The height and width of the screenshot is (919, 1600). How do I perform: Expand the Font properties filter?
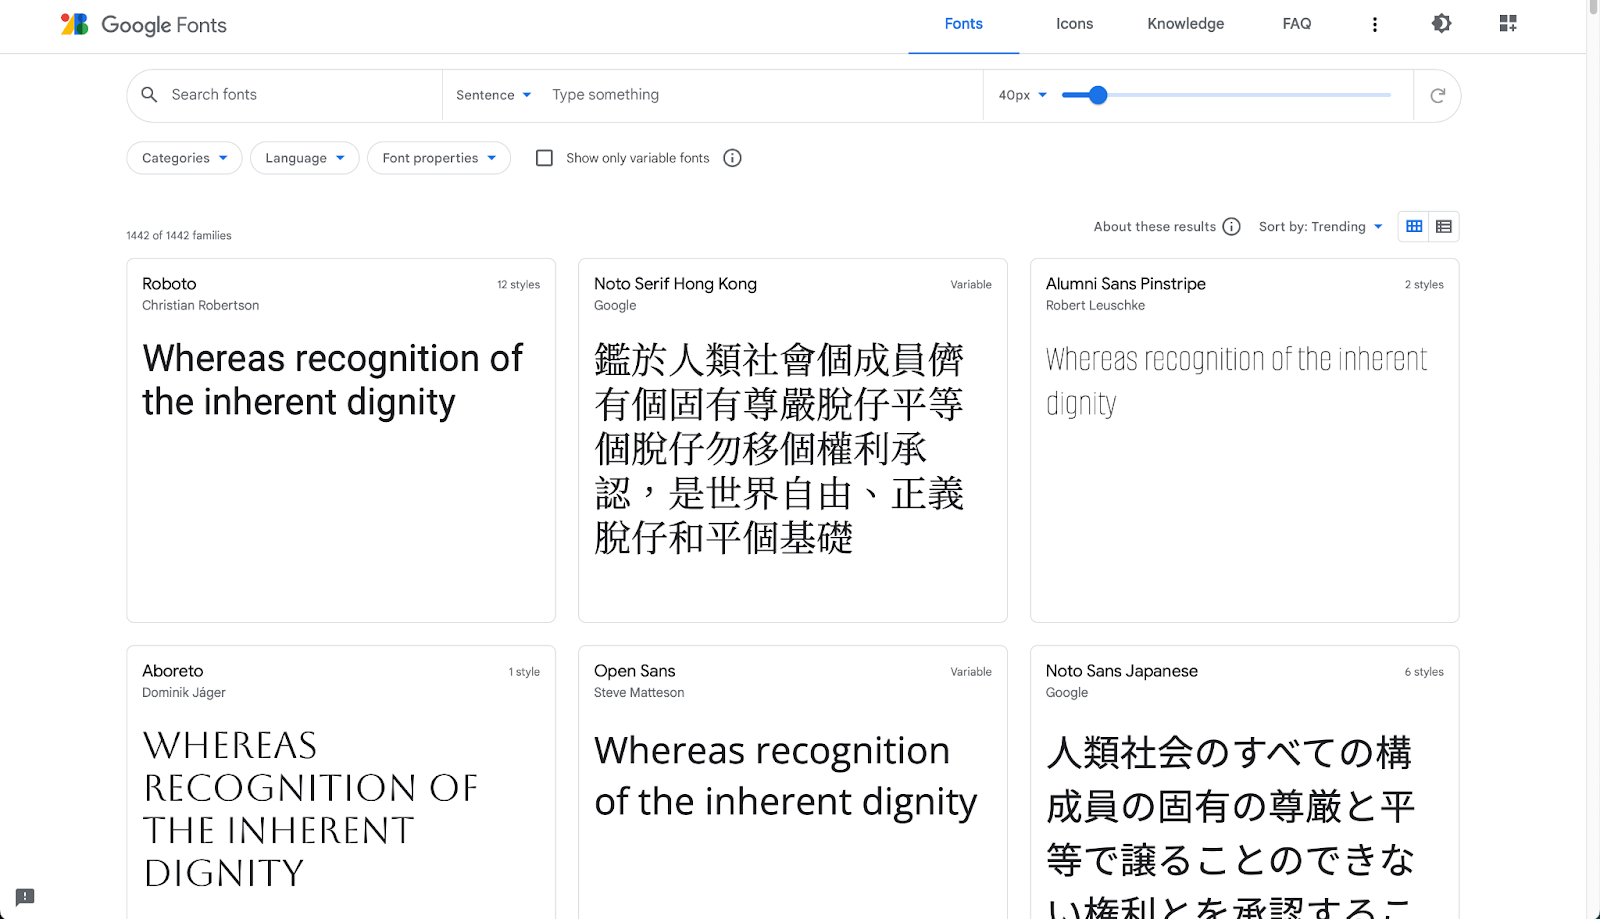point(439,158)
